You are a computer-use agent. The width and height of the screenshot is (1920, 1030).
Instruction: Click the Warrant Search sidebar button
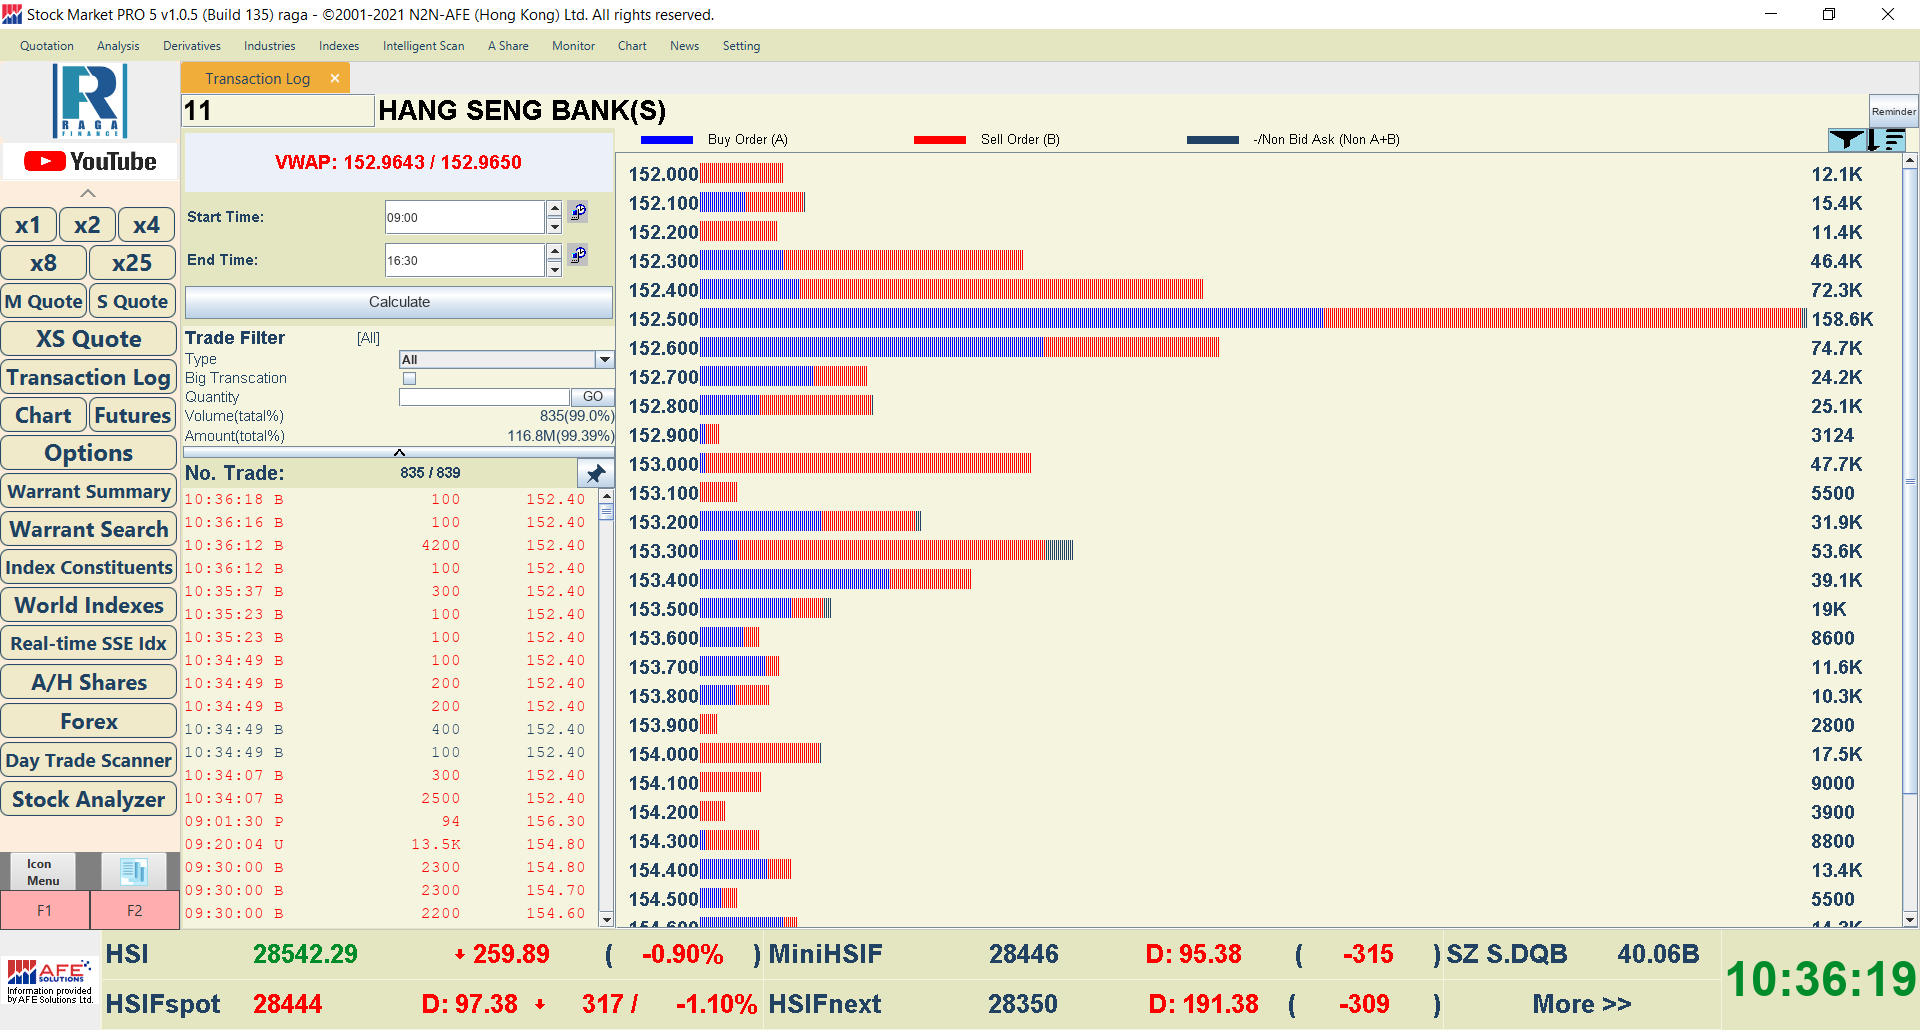click(89, 529)
